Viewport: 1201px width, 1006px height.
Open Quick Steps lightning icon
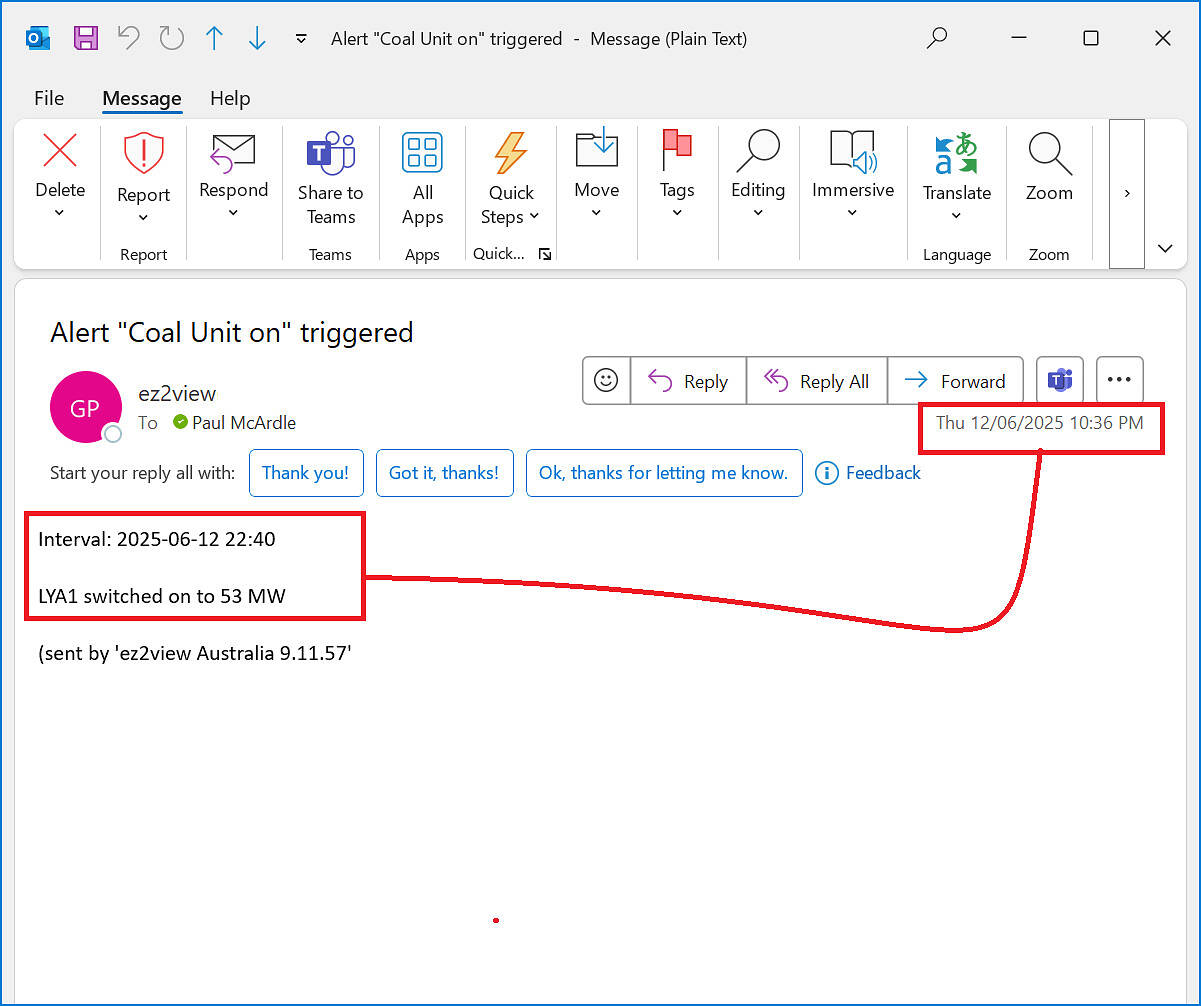[x=511, y=153]
